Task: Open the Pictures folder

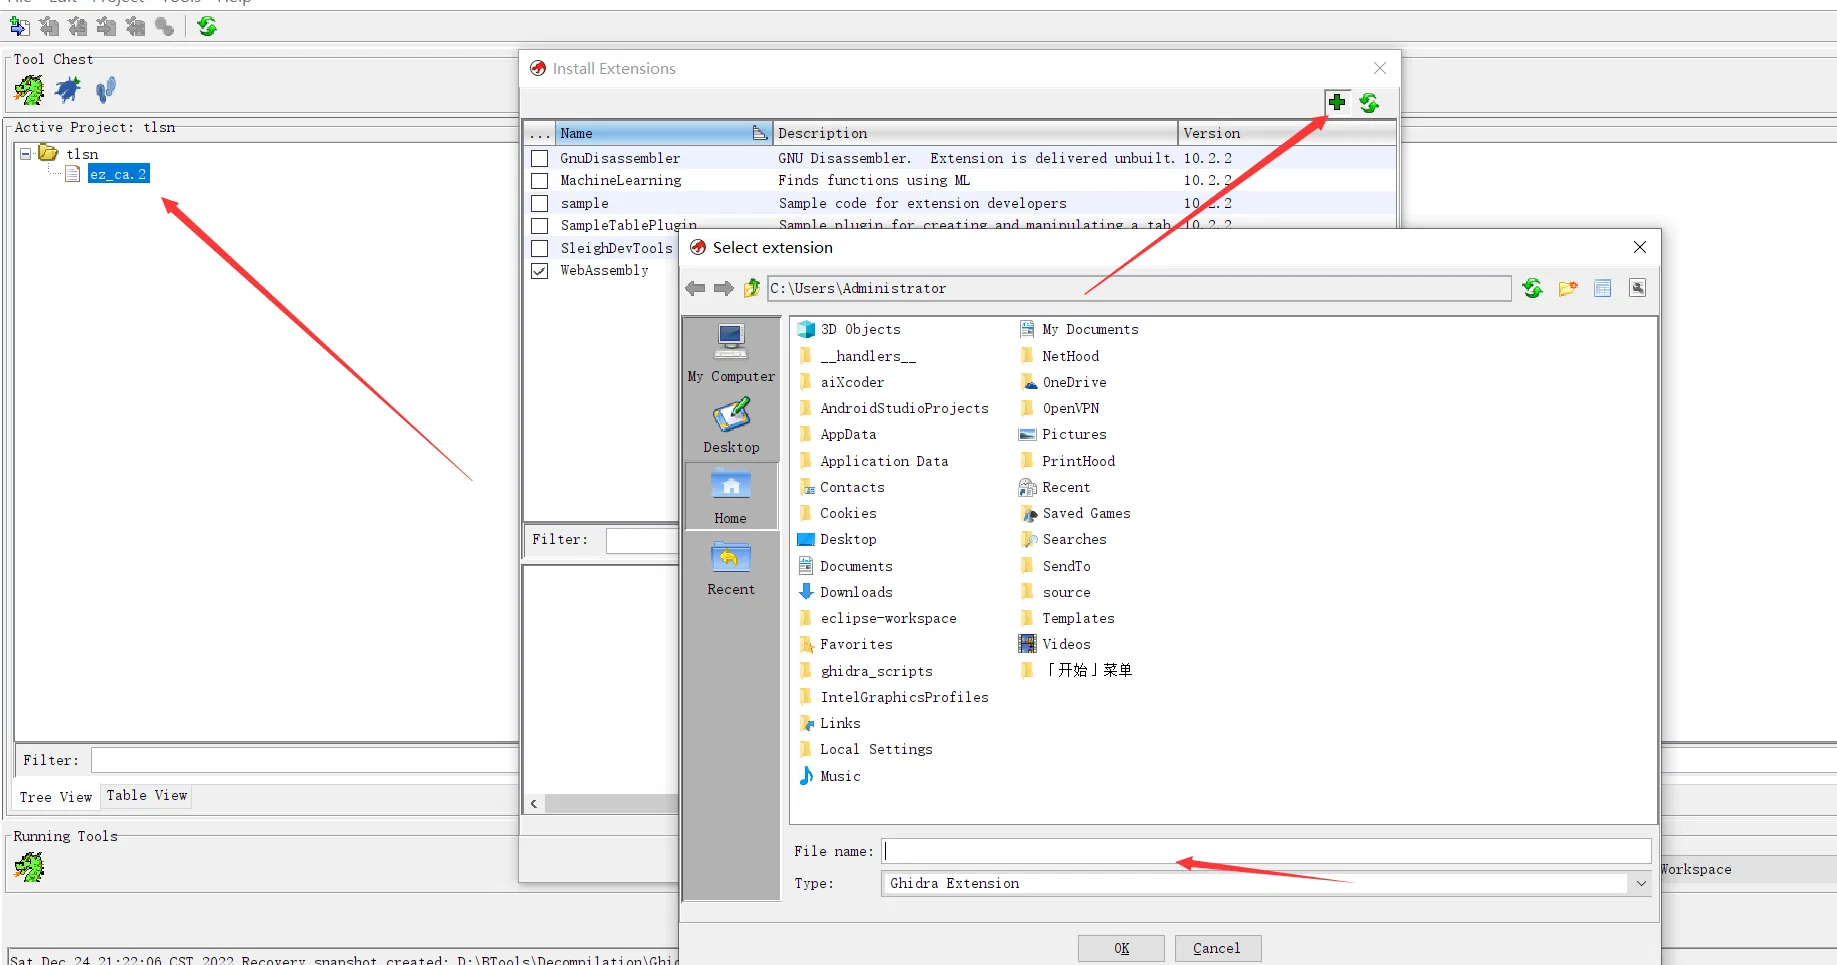Action: coord(1063,434)
